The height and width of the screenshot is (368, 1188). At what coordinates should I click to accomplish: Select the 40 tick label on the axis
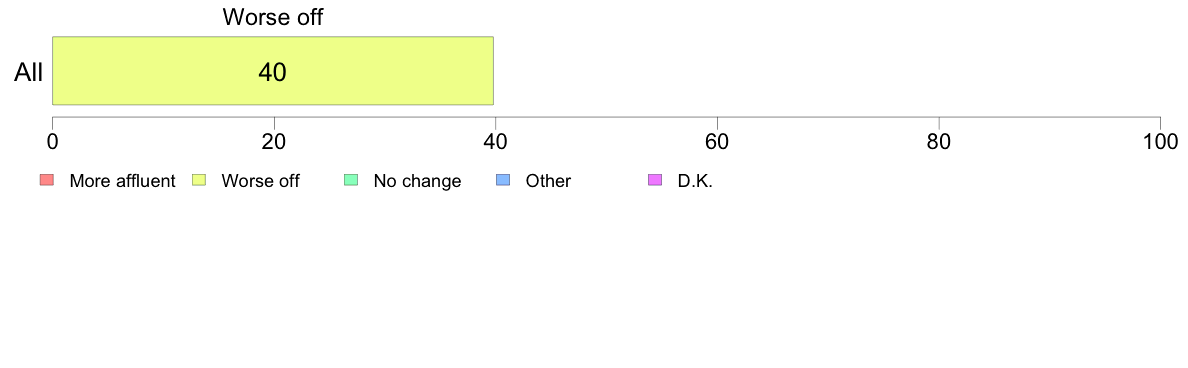coord(496,142)
